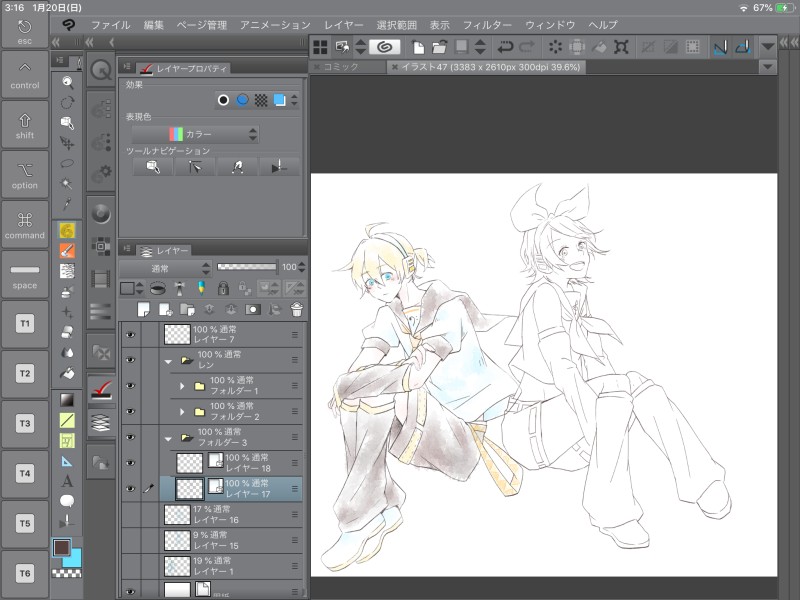Toggle visibility of レイヤー 18

click(130, 463)
